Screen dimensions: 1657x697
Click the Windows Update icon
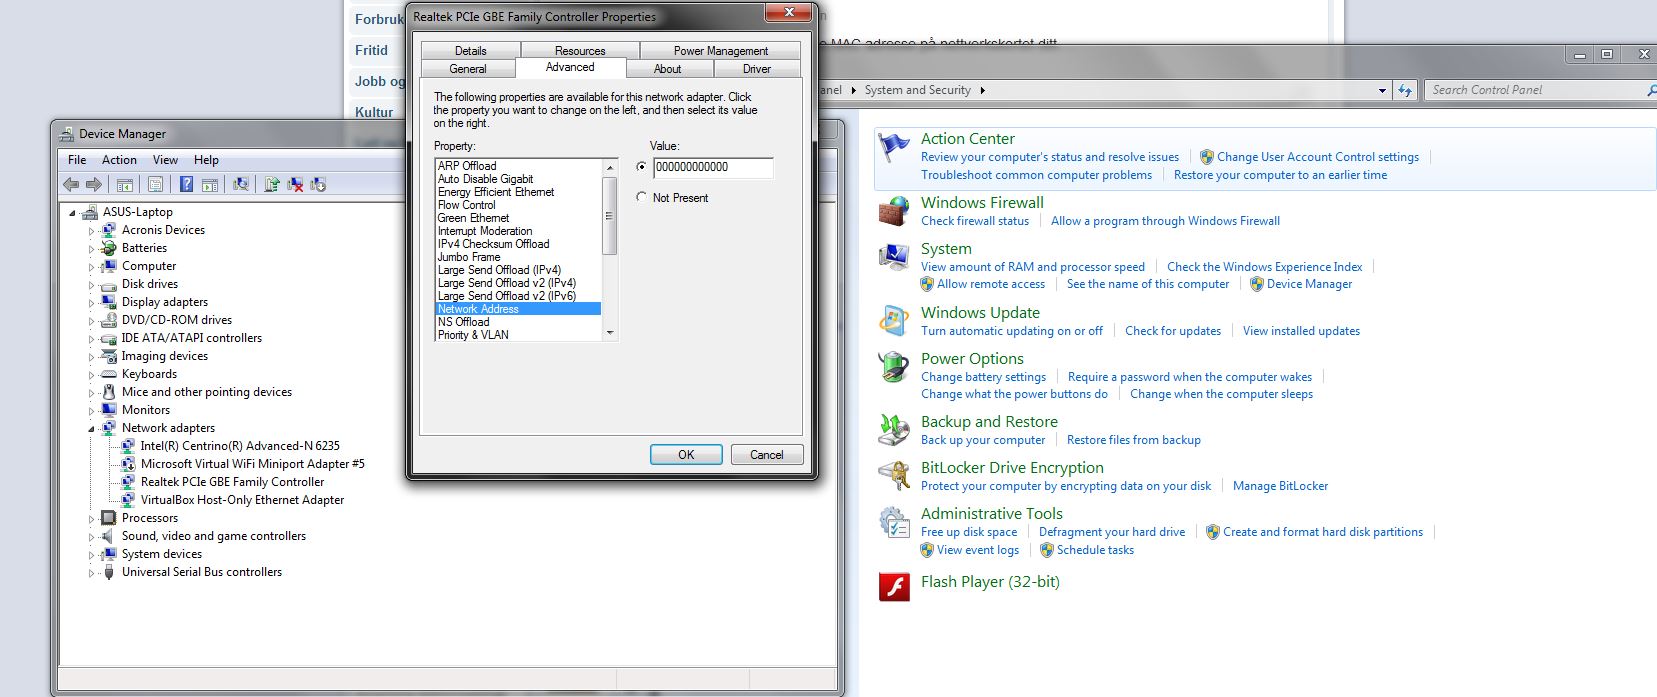click(x=893, y=321)
